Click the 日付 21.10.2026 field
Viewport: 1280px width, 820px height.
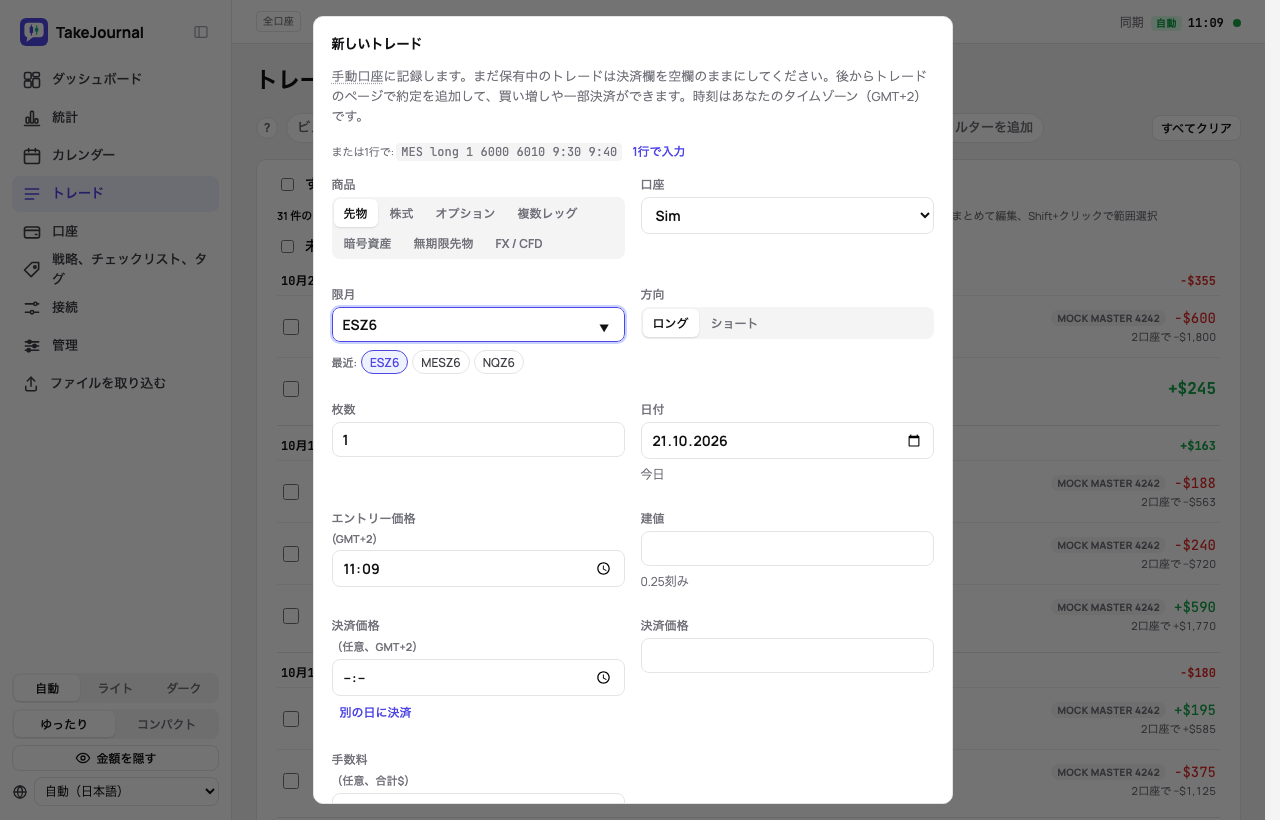click(x=787, y=440)
